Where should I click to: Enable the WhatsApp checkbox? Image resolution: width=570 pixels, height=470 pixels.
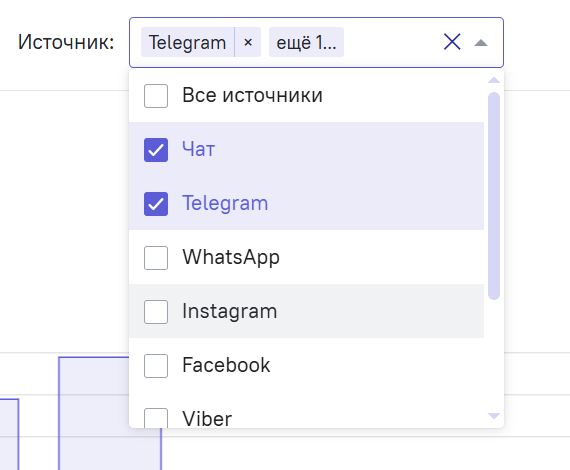click(156, 258)
